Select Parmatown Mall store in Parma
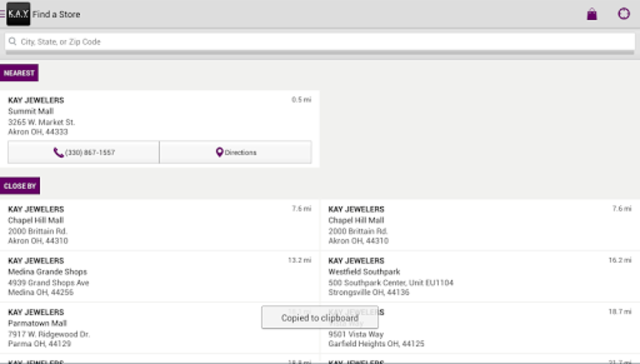This screenshot has height=364, width=640. tap(160, 328)
